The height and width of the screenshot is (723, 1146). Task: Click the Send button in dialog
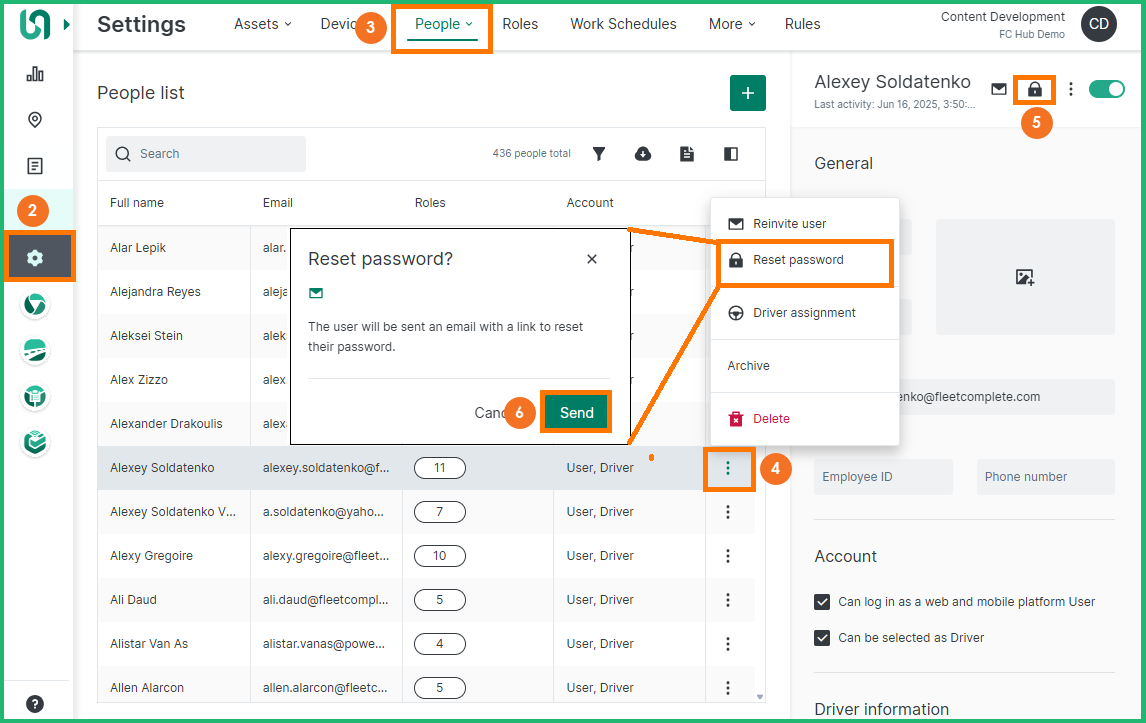(576, 412)
